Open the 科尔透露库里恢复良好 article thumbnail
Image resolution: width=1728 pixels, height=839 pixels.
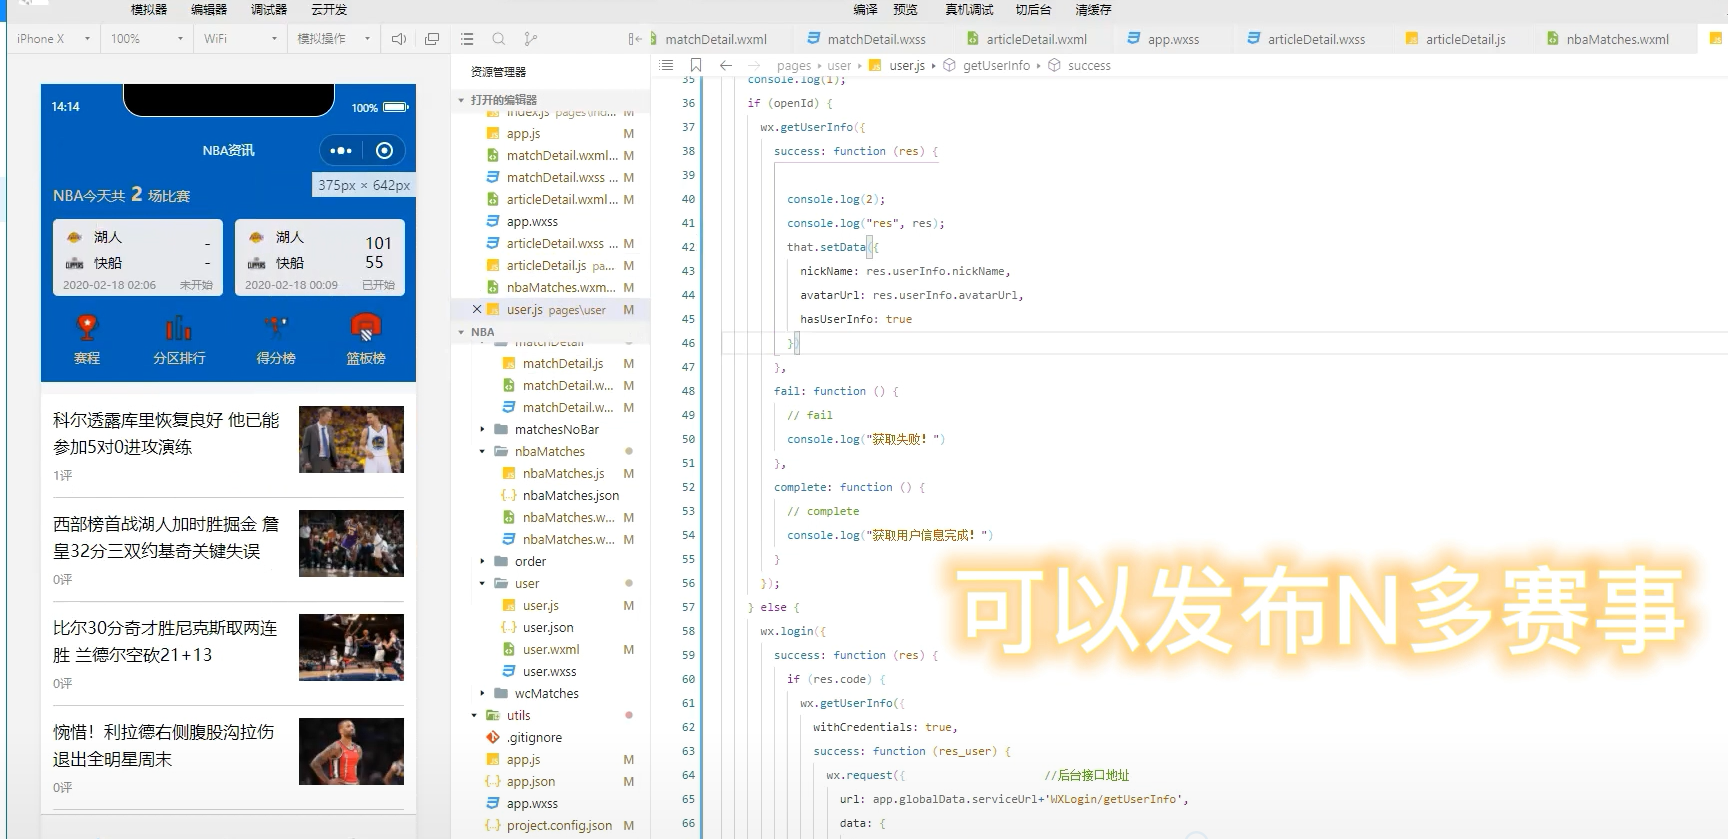pyautogui.click(x=351, y=439)
